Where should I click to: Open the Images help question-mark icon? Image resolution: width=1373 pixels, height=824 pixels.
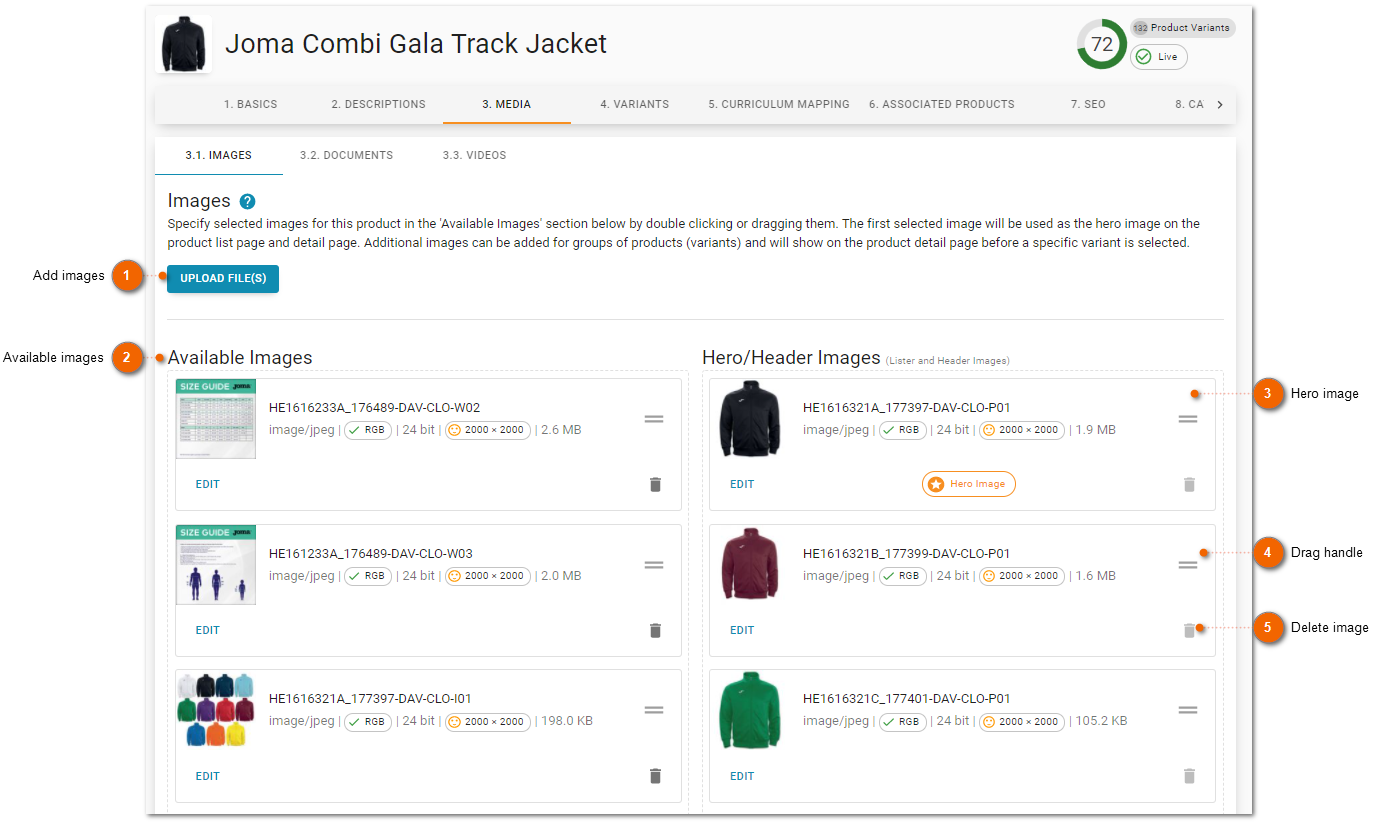pos(248,202)
